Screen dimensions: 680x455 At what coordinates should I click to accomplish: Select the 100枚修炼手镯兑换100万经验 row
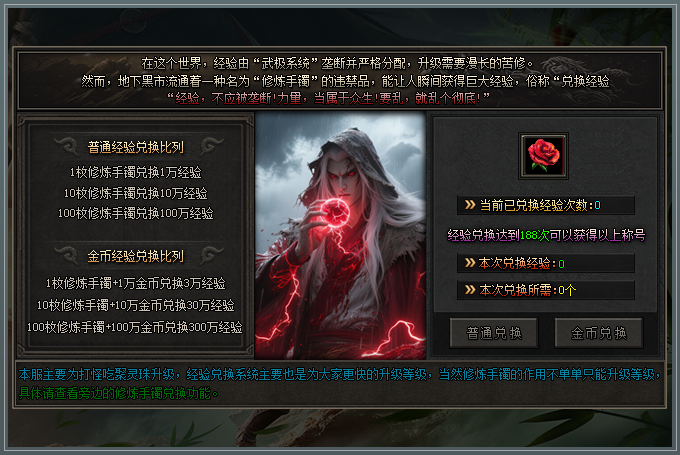coord(136,213)
